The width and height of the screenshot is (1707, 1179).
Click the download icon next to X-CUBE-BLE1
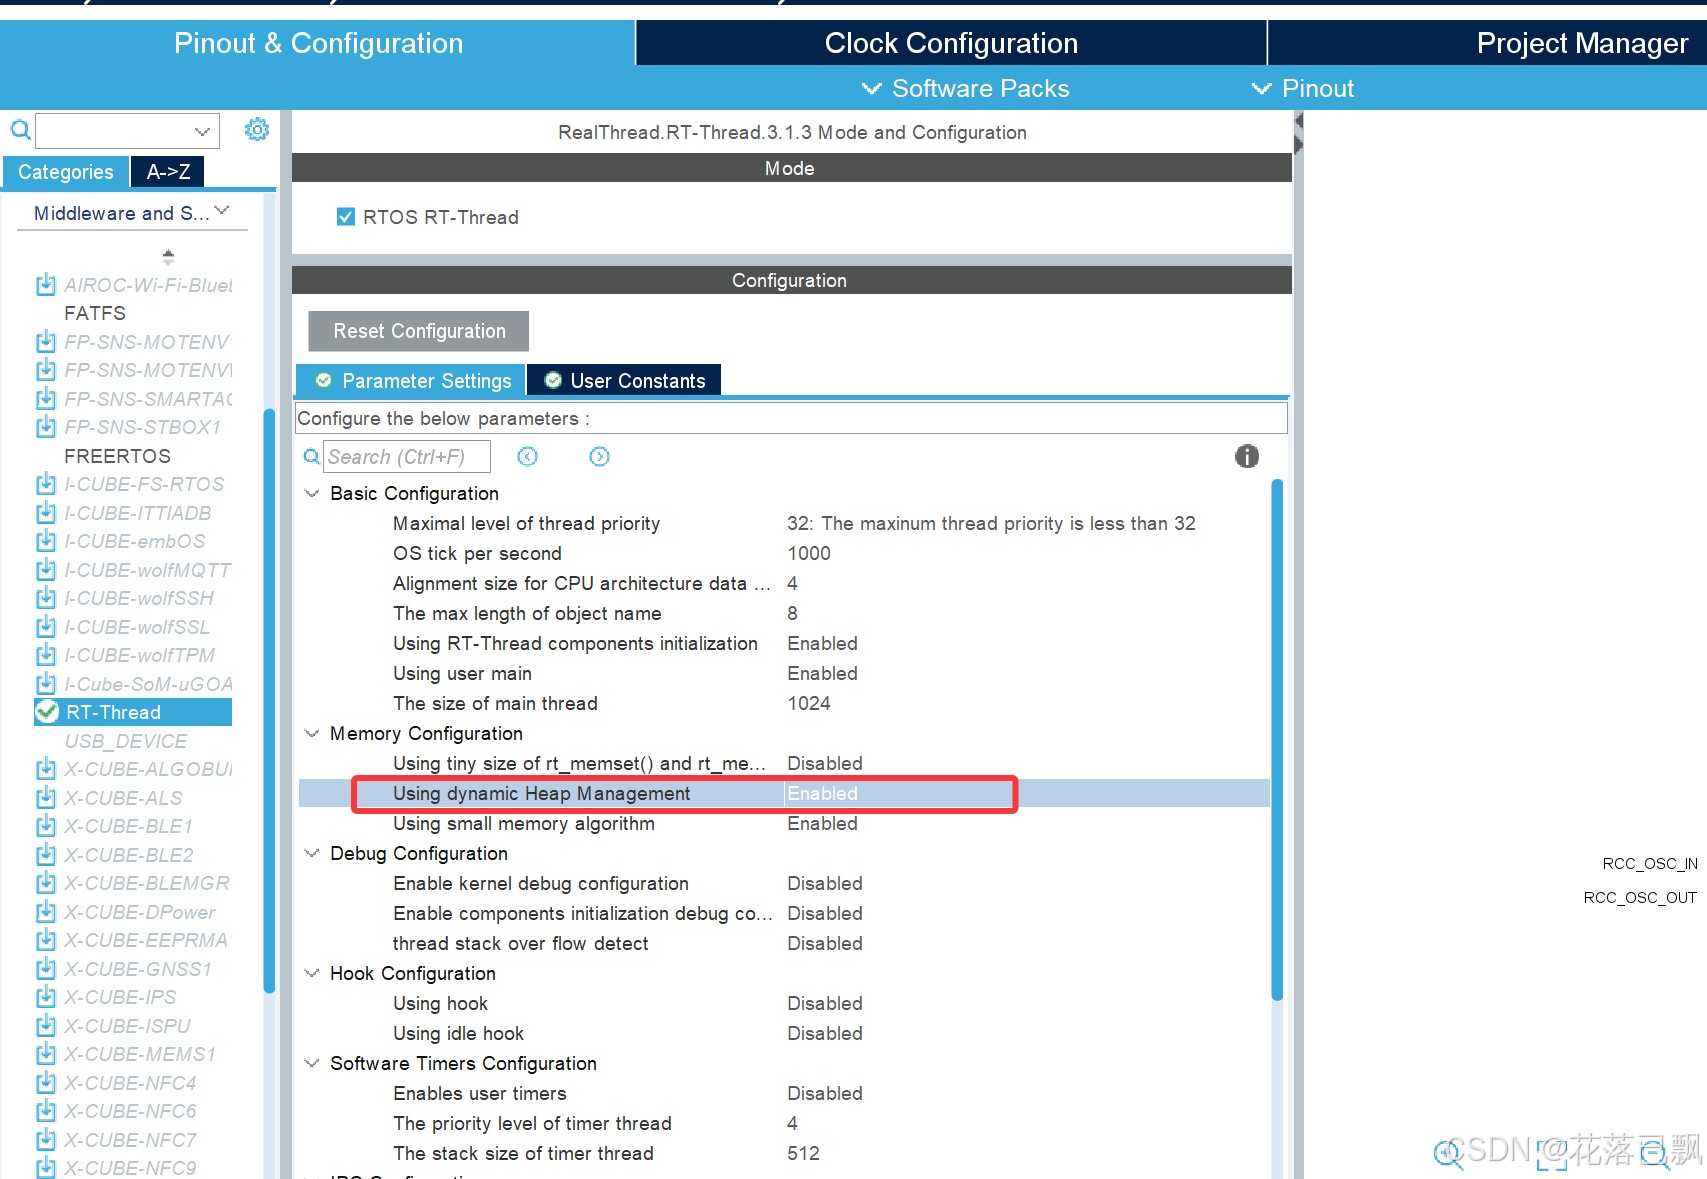pos(46,826)
